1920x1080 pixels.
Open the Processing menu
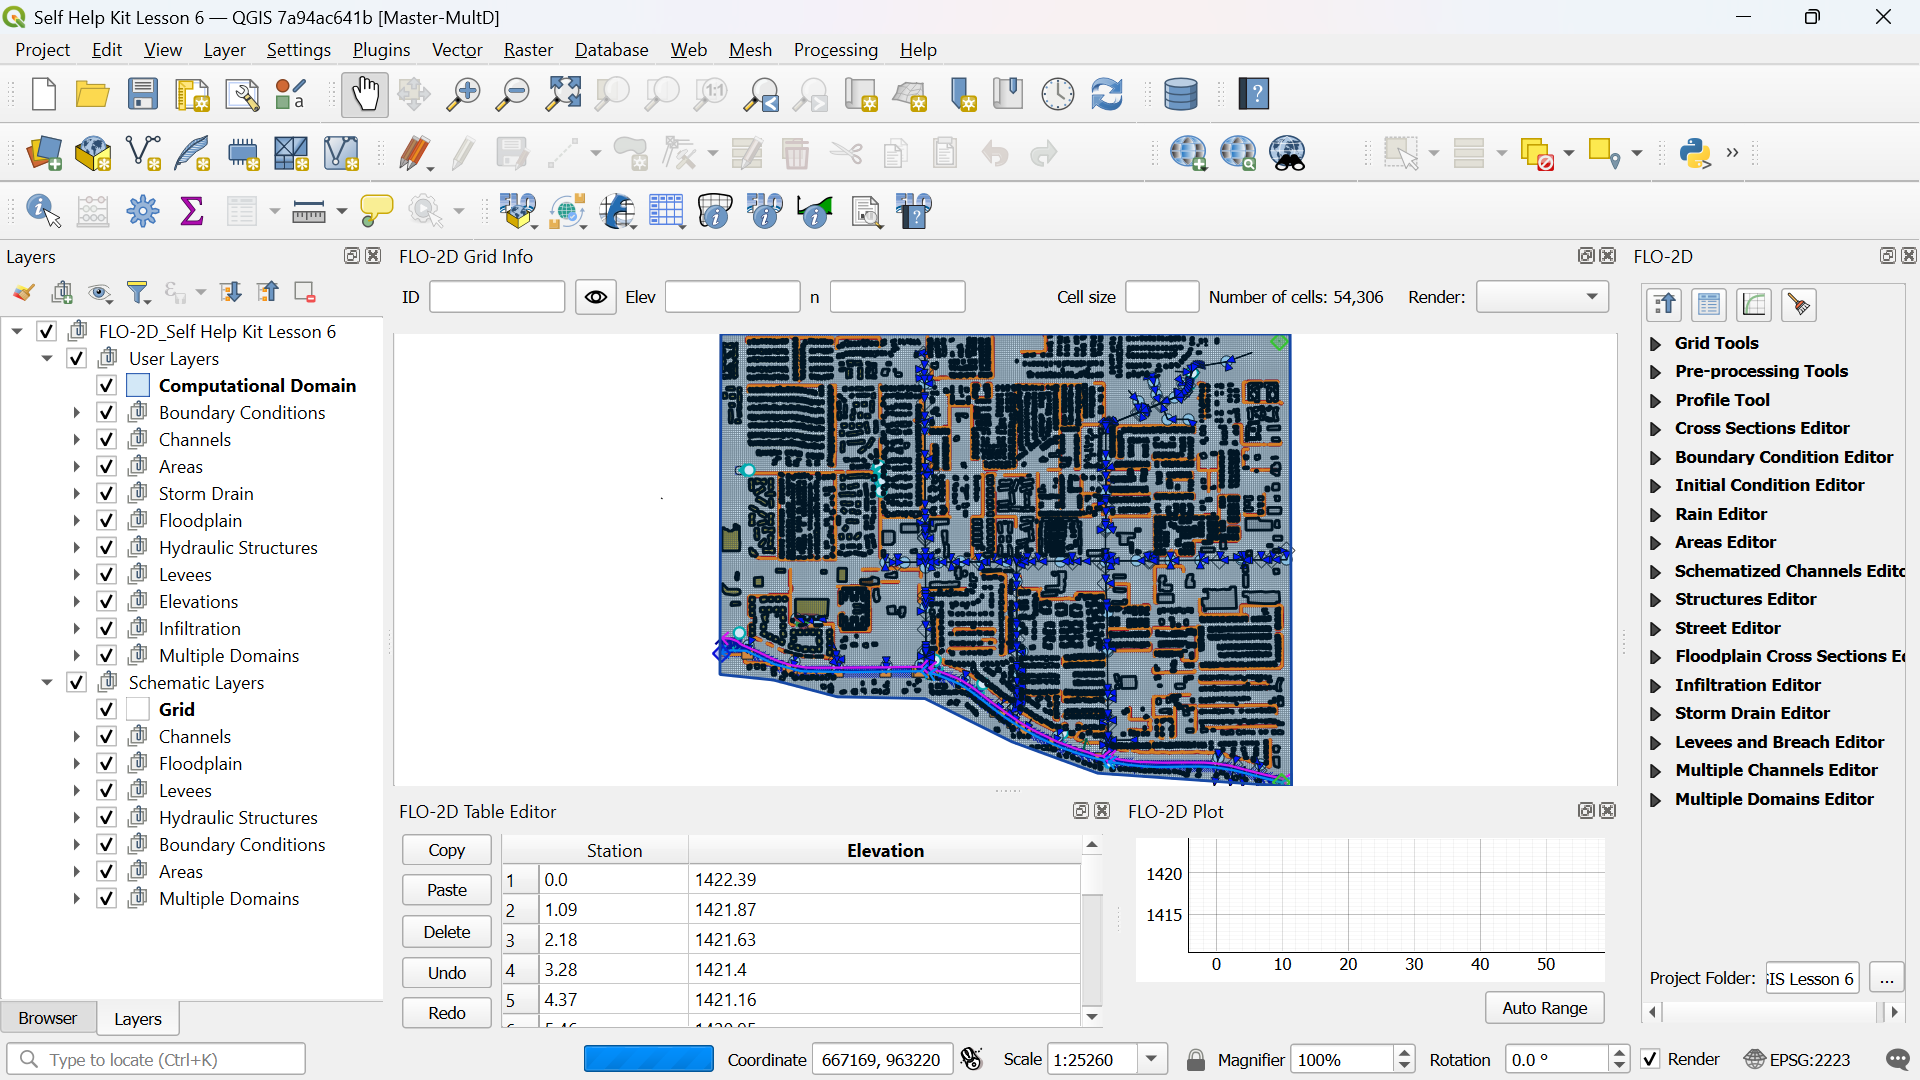835,50
